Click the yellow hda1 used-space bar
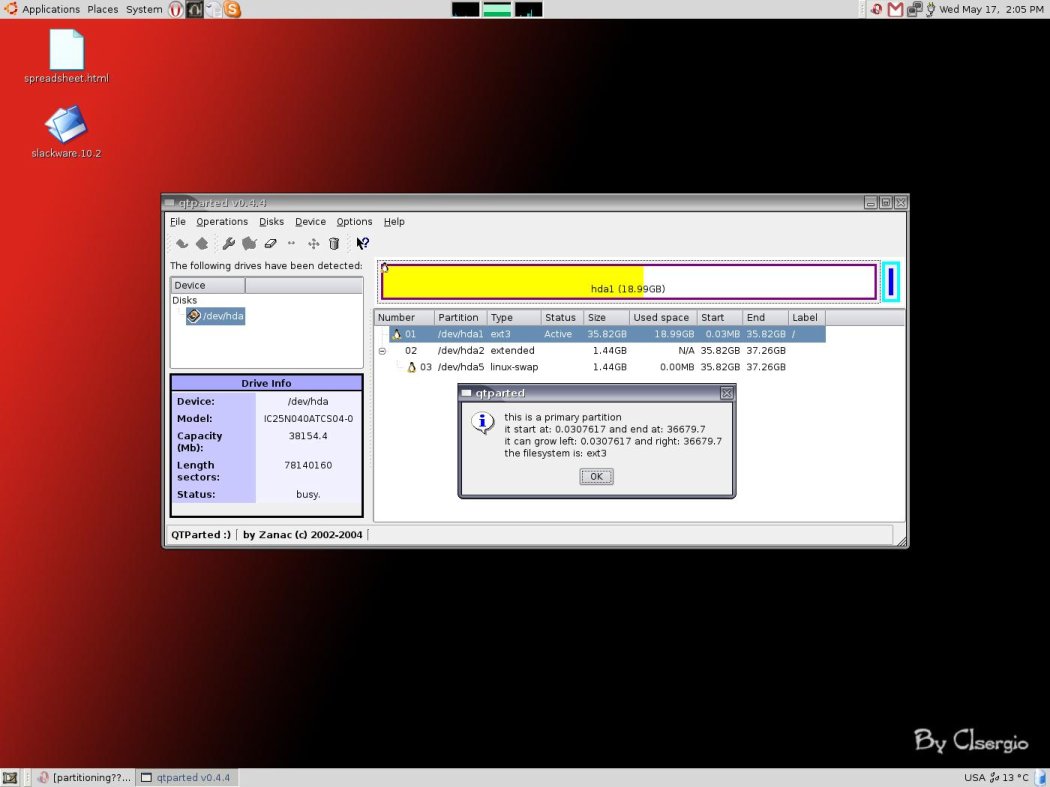The height and width of the screenshot is (787, 1050). [513, 281]
